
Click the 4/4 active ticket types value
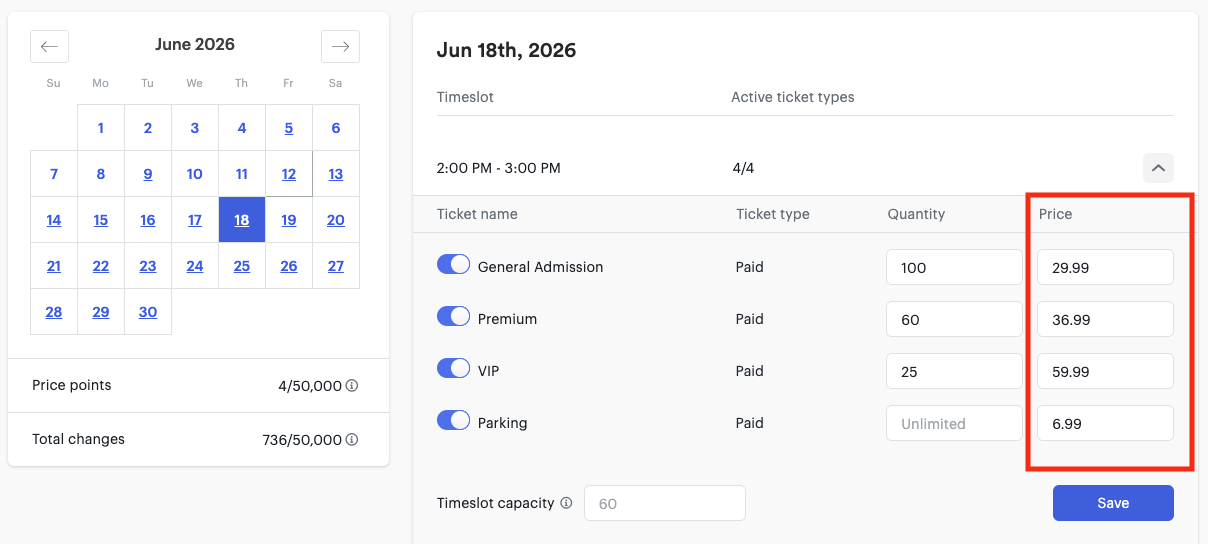pyautogui.click(x=743, y=168)
